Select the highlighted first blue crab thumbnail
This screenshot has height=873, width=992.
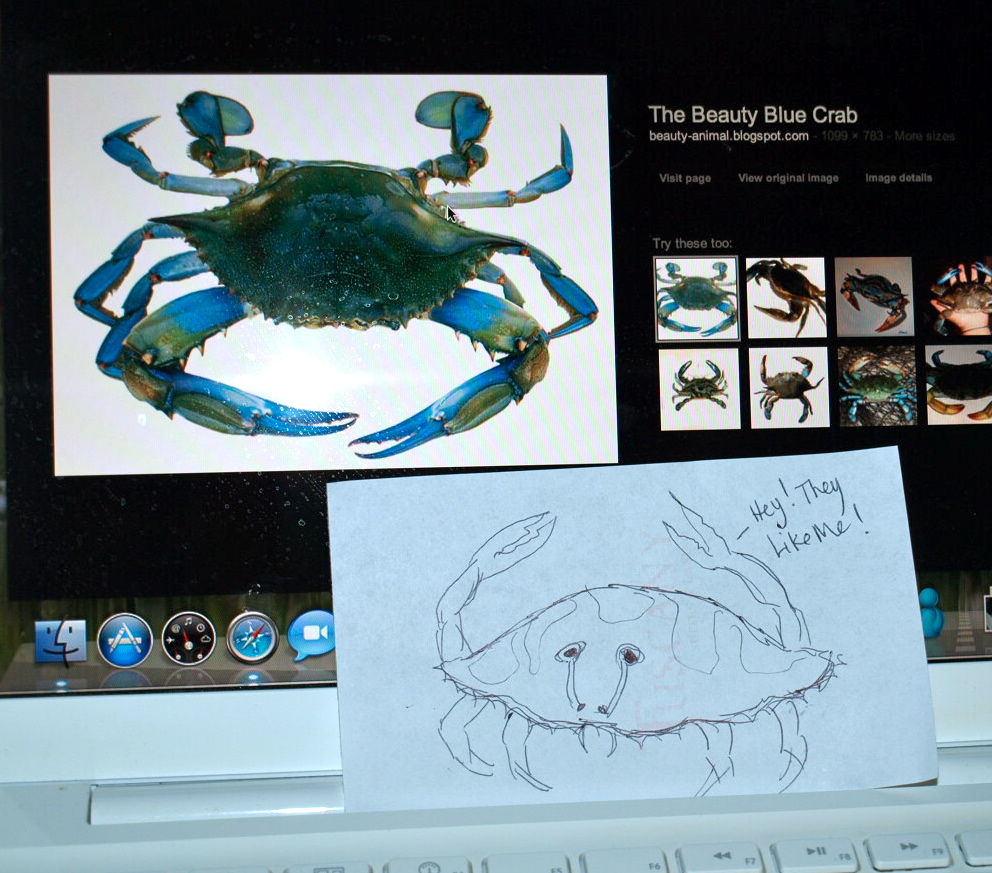[x=696, y=298]
